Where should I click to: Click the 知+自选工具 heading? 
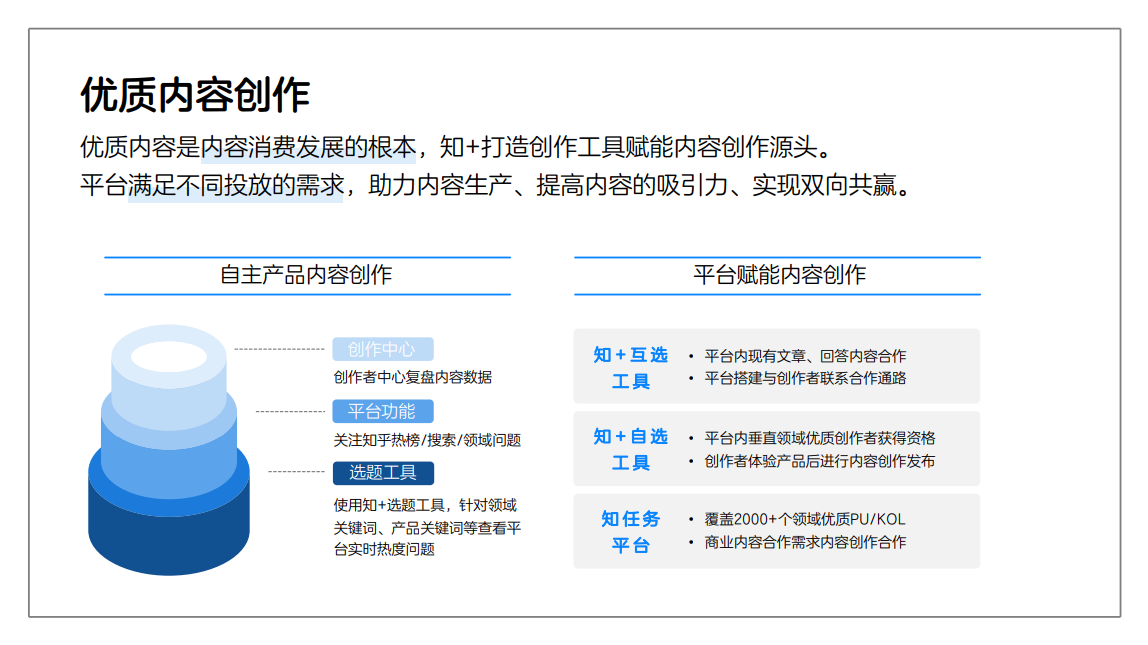630,450
